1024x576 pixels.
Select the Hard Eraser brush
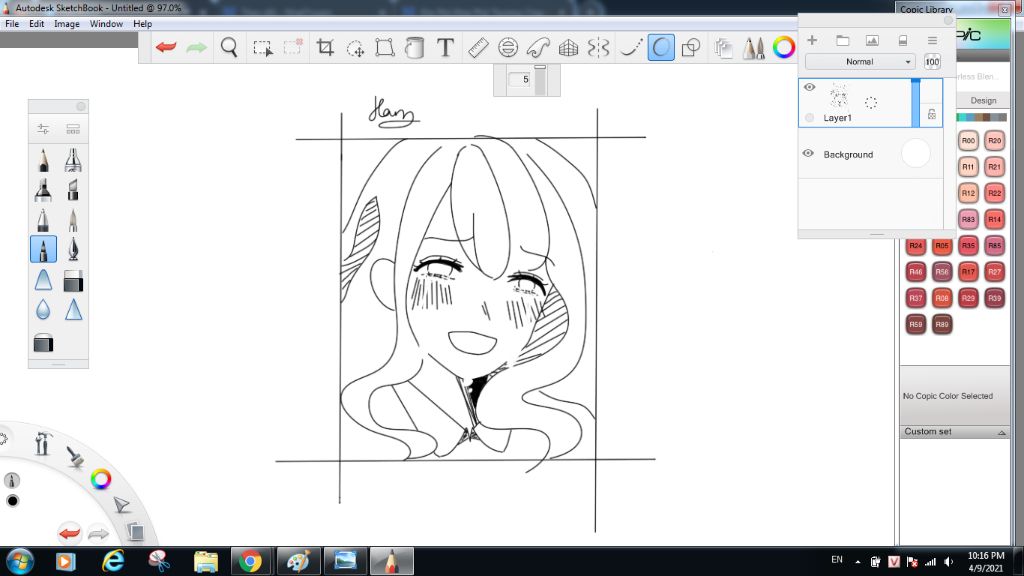click(73, 281)
